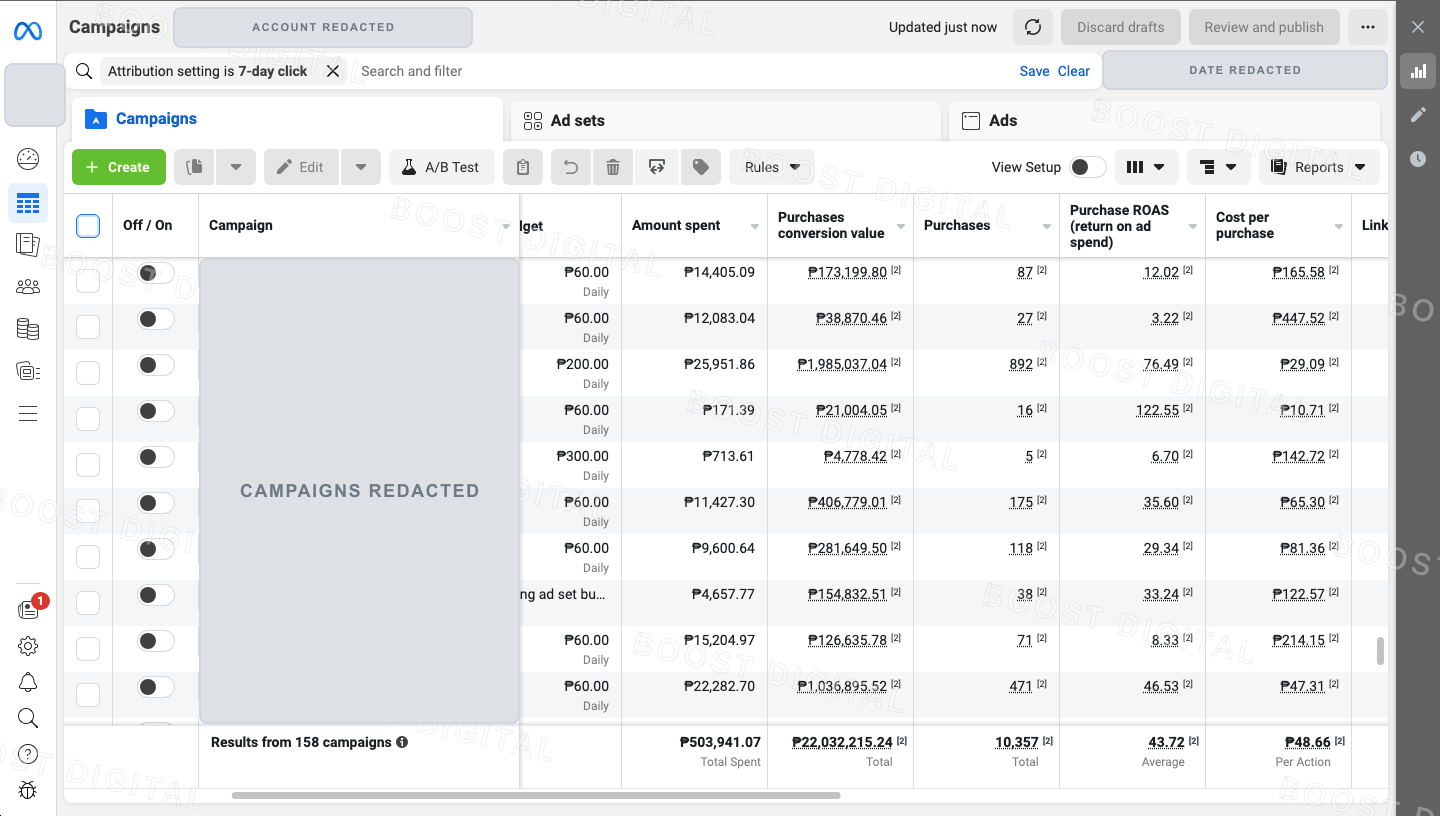Expand the Duplicate dropdown arrow
This screenshot has height=816, width=1440.
coord(236,167)
